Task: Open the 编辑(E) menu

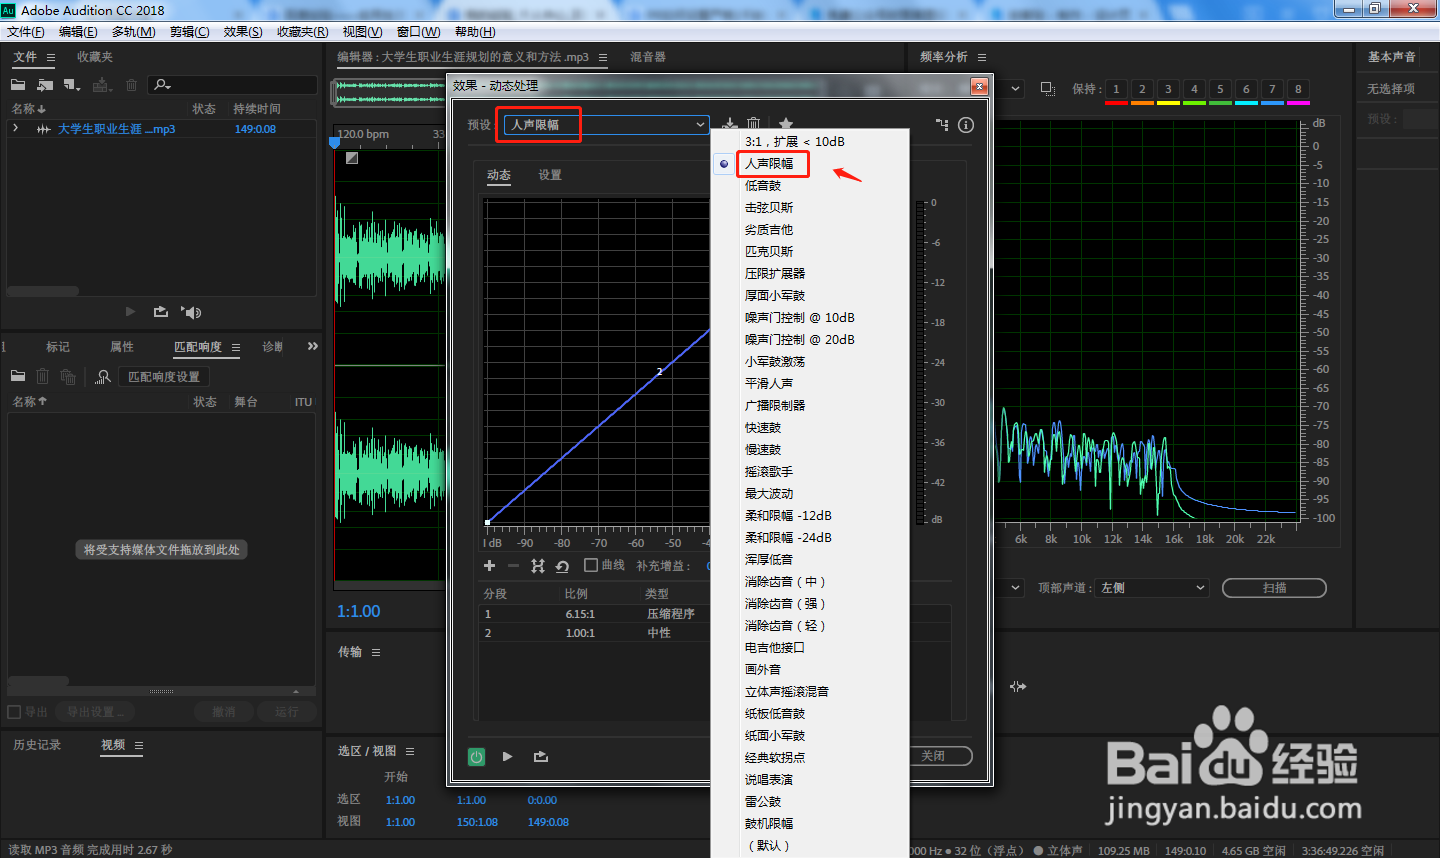Action: click(78, 32)
